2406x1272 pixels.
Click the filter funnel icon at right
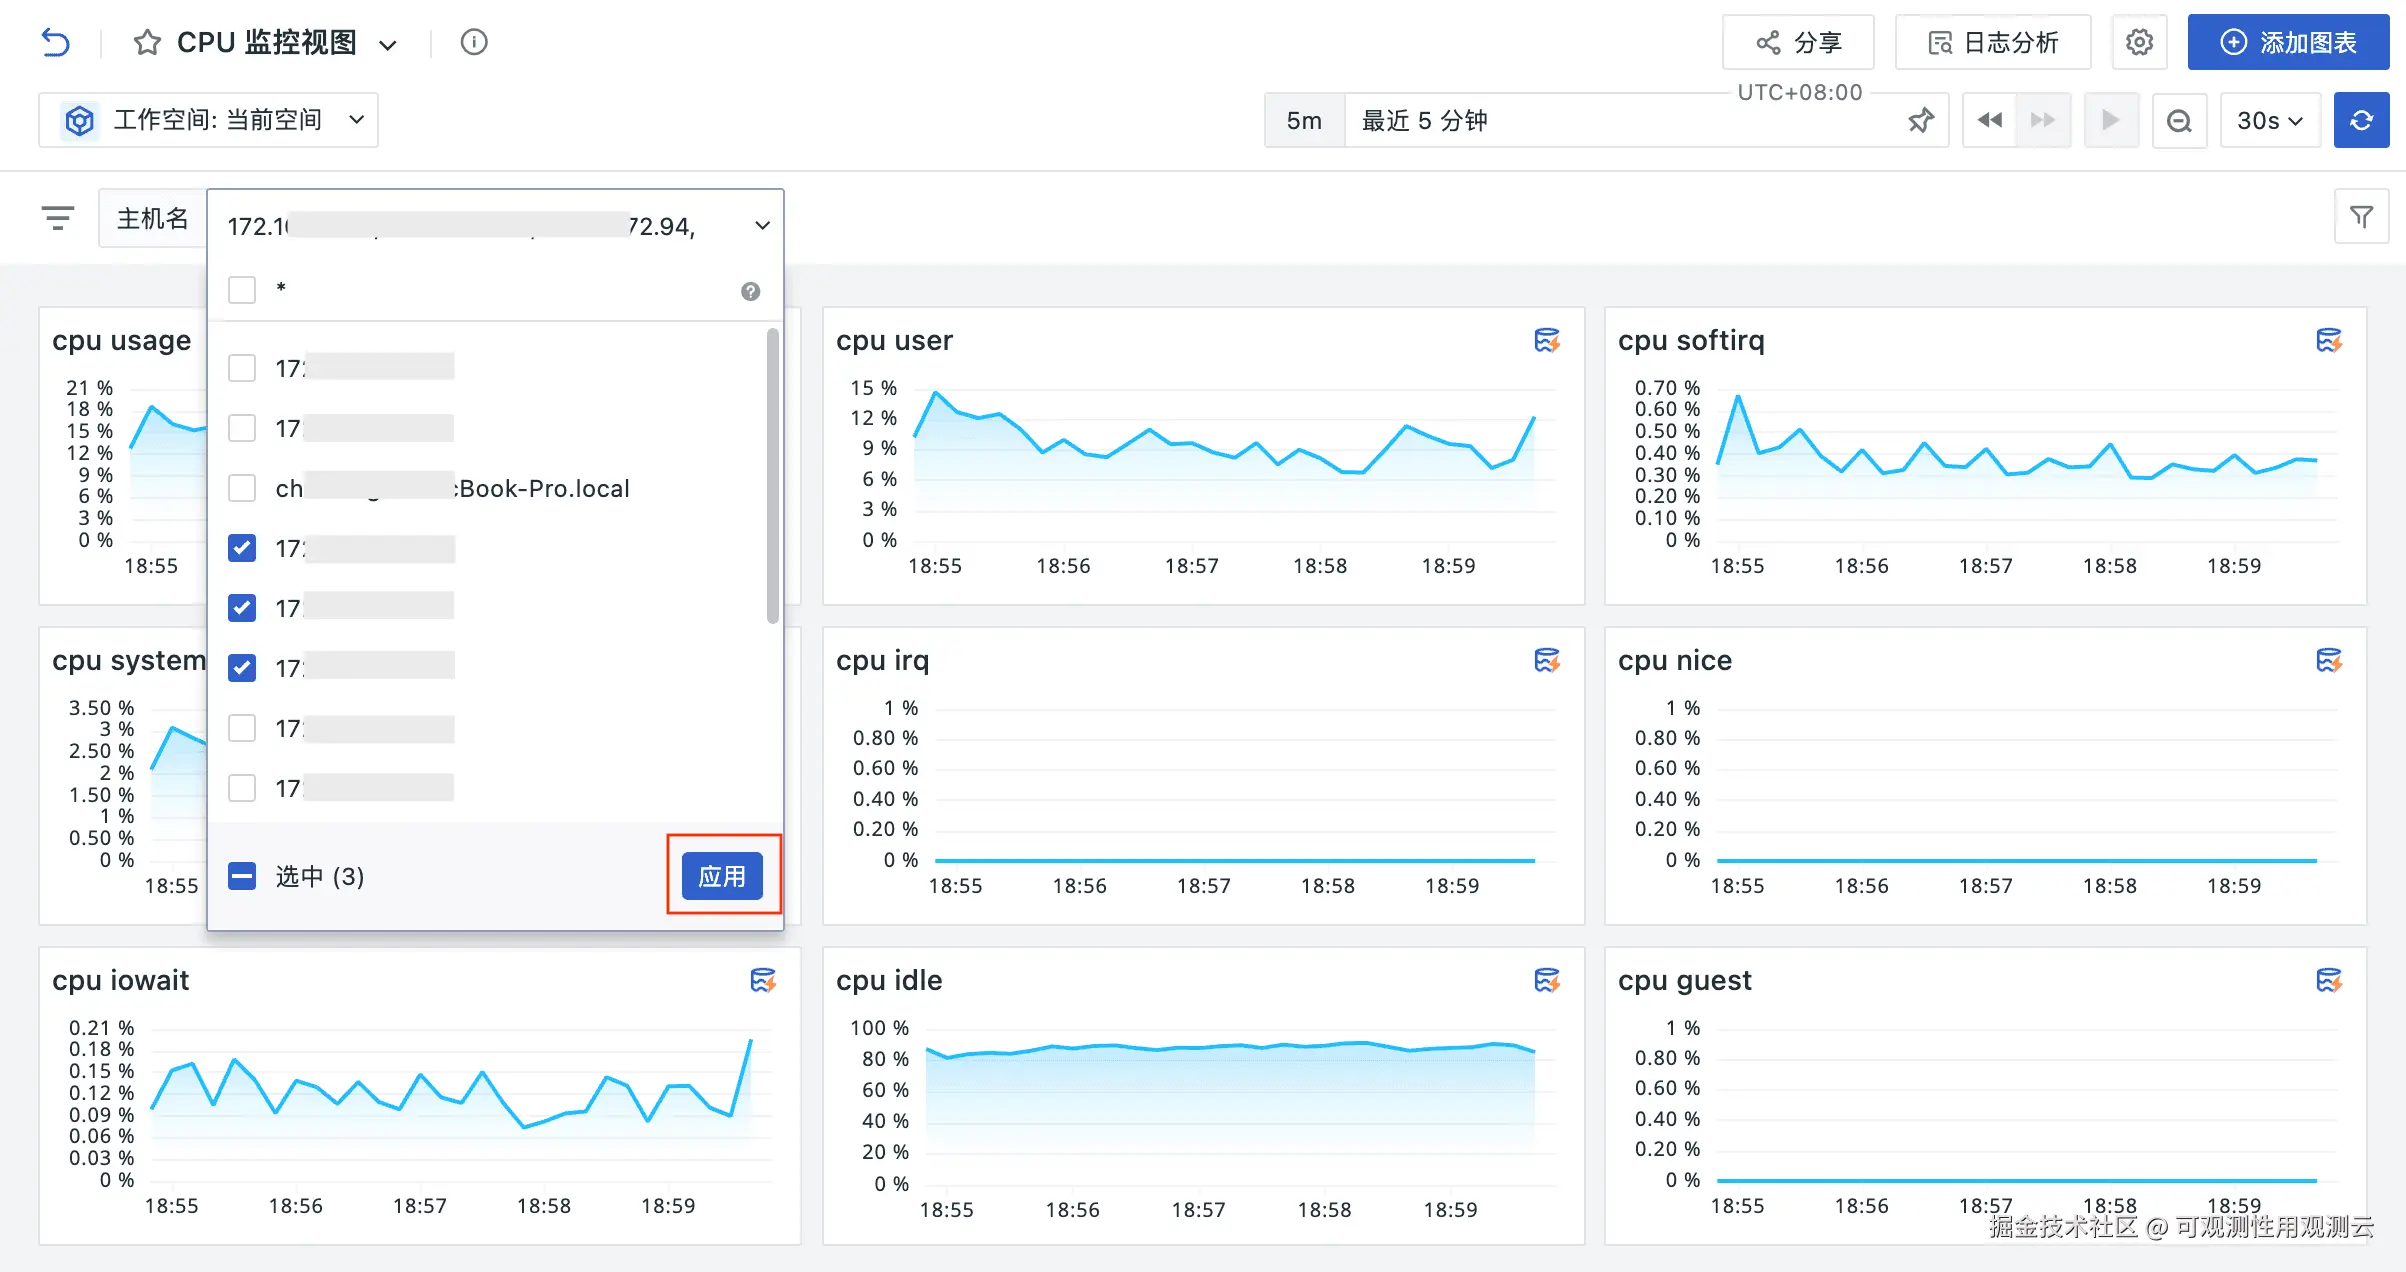(2361, 217)
